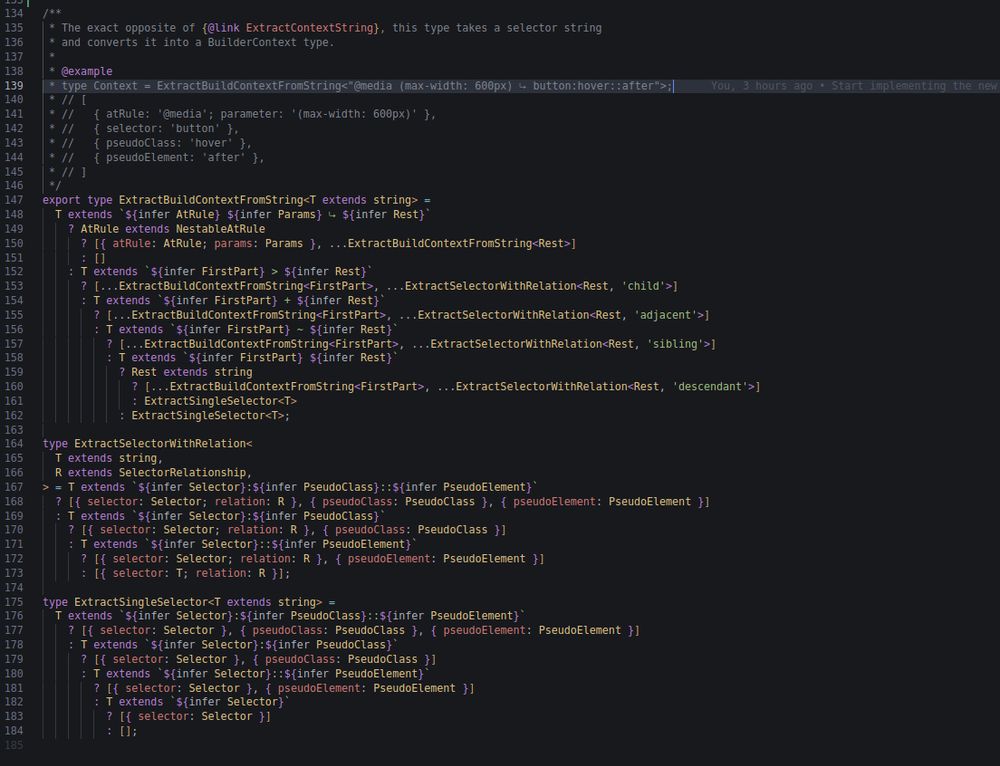Click line number 139 in the gutter
1000x766 pixels.
[x=13, y=85]
